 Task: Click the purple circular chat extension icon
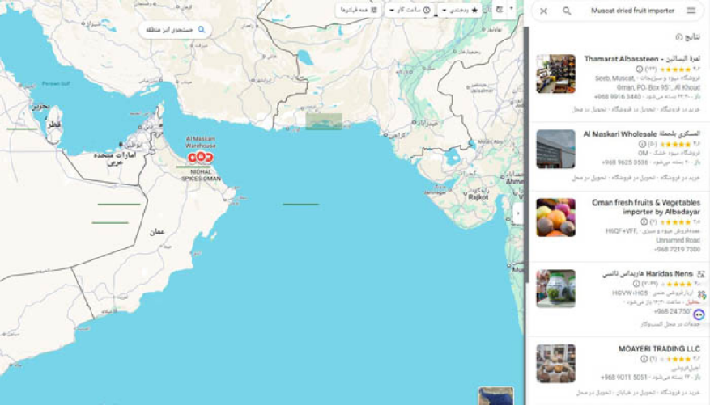click(x=699, y=314)
